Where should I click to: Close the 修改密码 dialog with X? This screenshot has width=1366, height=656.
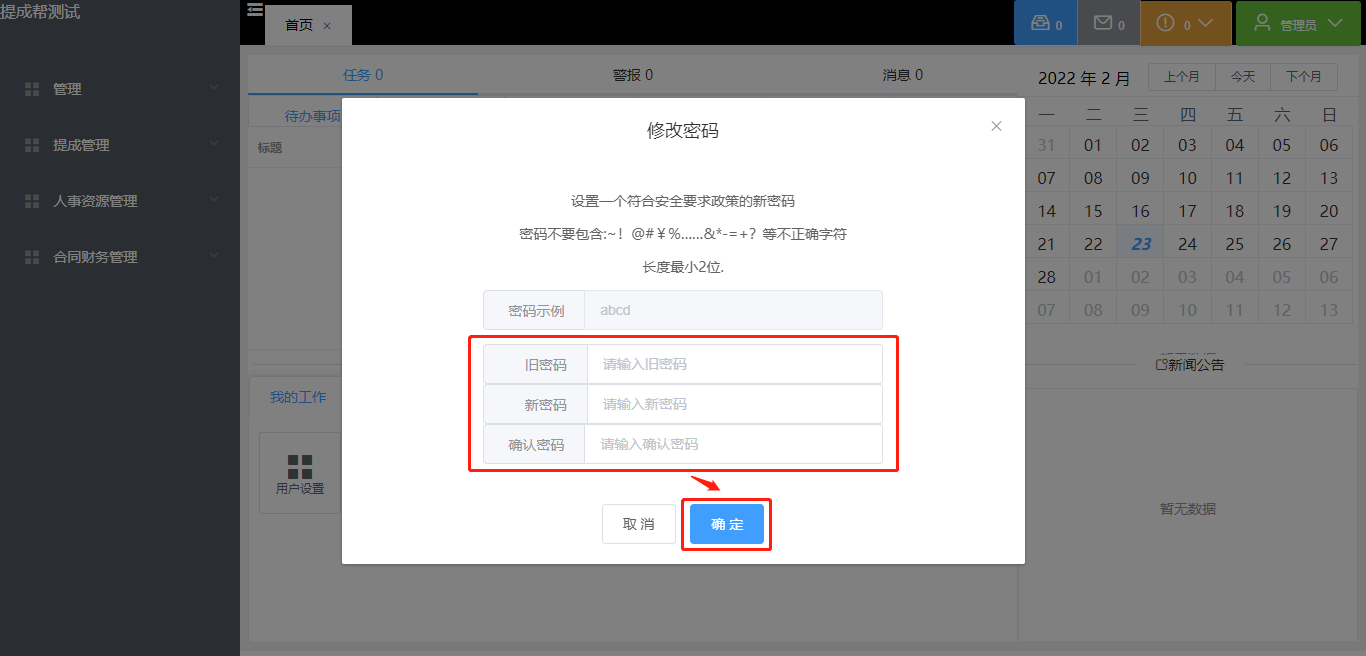point(996,126)
